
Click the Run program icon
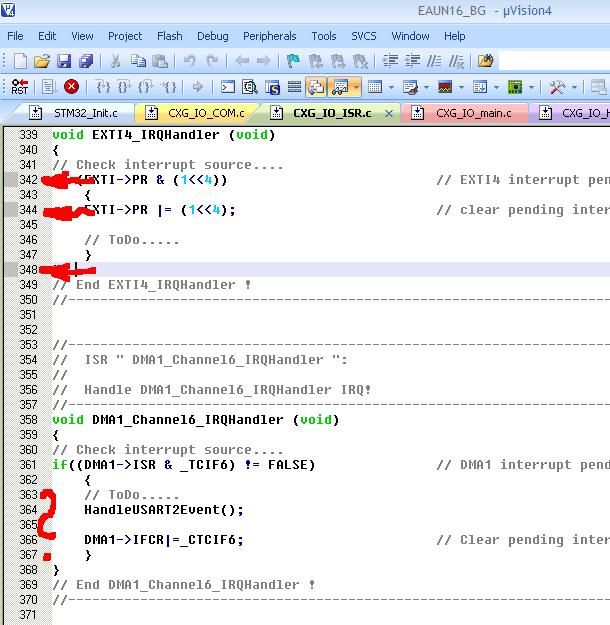pyautogui.click(x=49, y=87)
